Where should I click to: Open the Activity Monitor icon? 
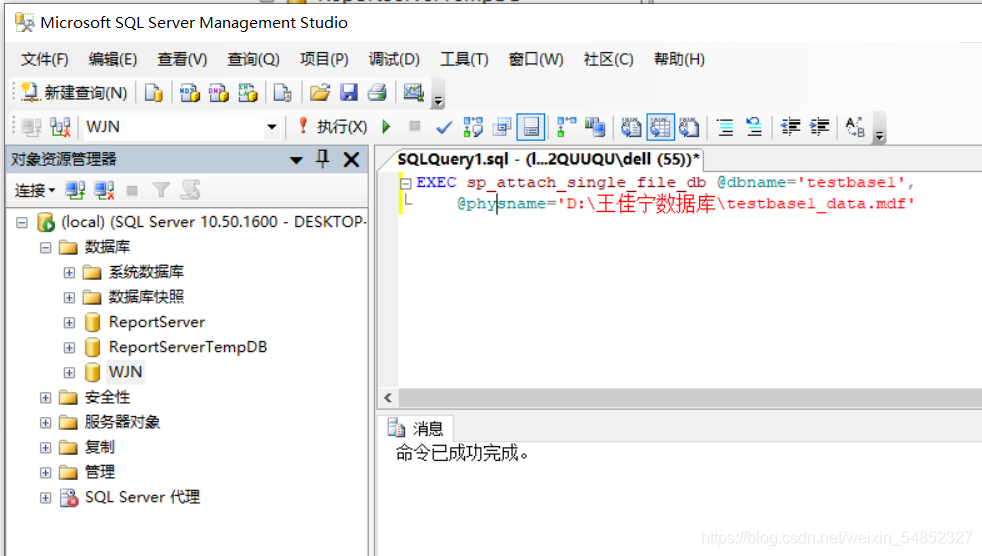(x=413, y=93)
